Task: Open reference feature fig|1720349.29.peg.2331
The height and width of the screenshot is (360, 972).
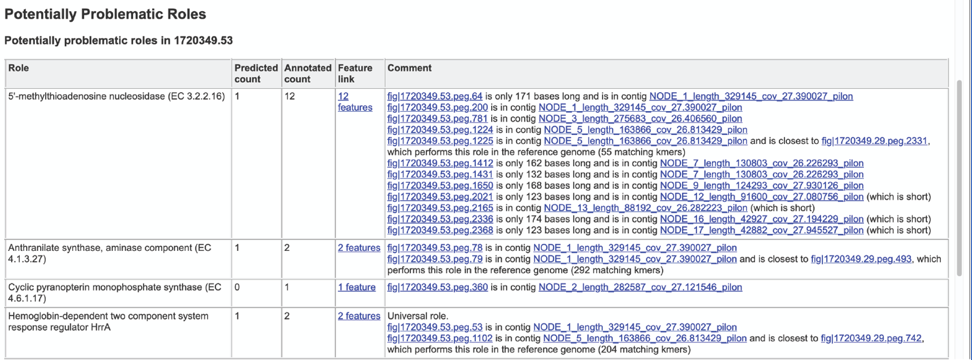Action: pos(874,141)
